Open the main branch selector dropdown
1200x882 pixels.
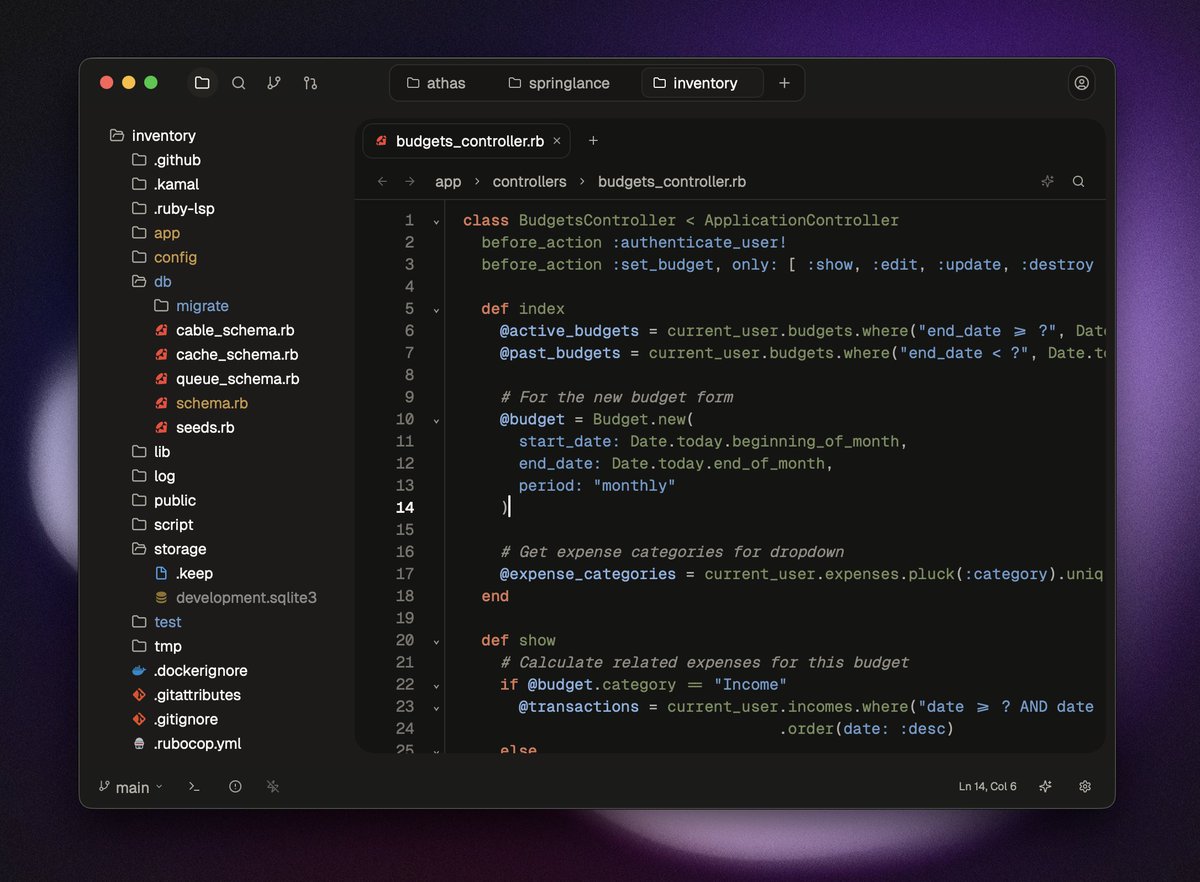click(x=131, y=787)
